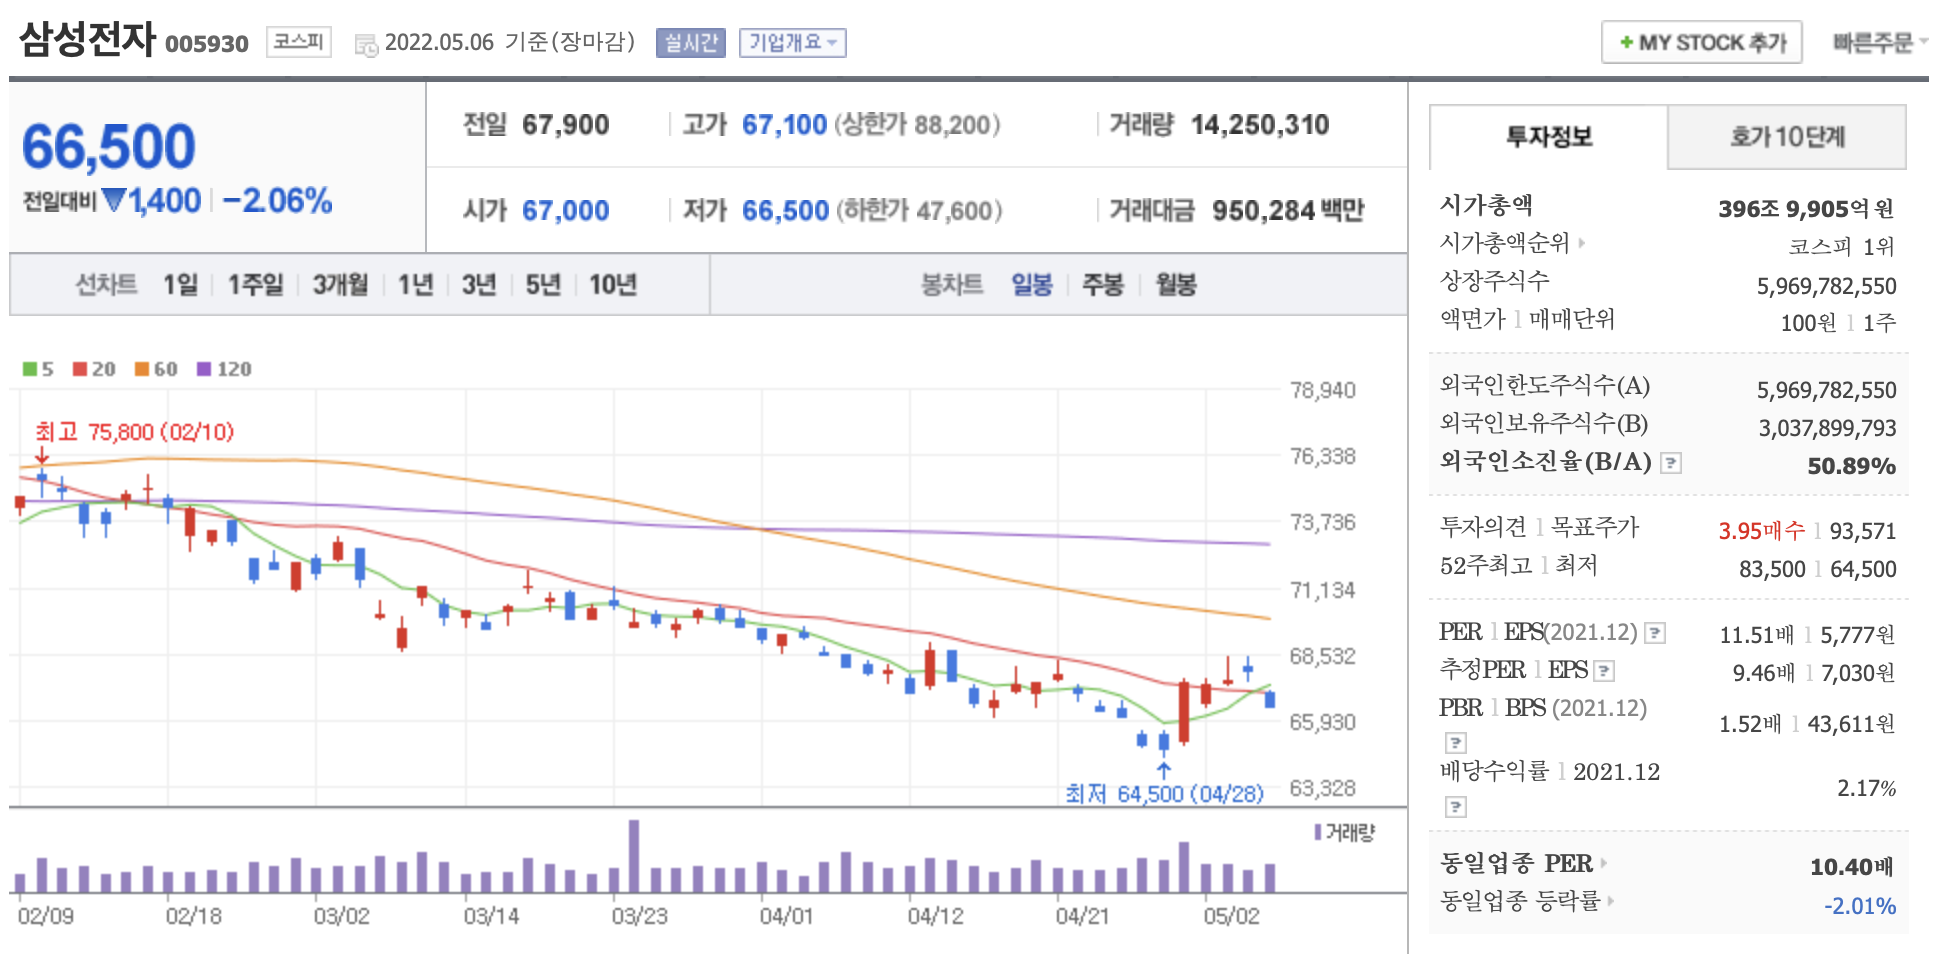
Task: Click the 시가총액 value 396조 9,905억원
Action: pyautogui.click(x=1806, y=209)
